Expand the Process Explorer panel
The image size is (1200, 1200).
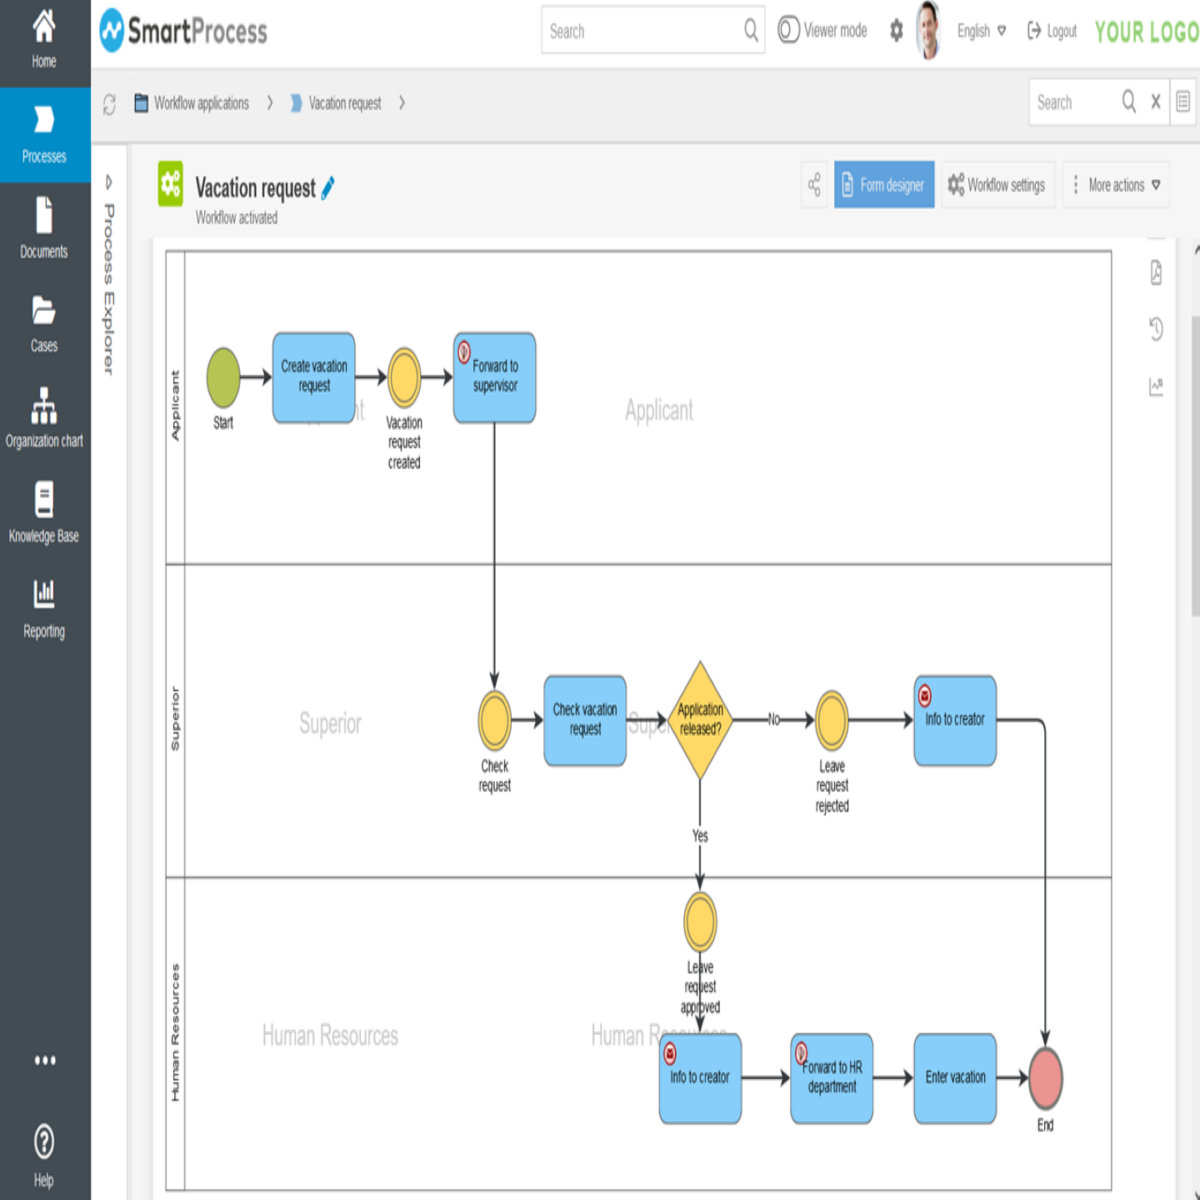(x=107, y=183)
